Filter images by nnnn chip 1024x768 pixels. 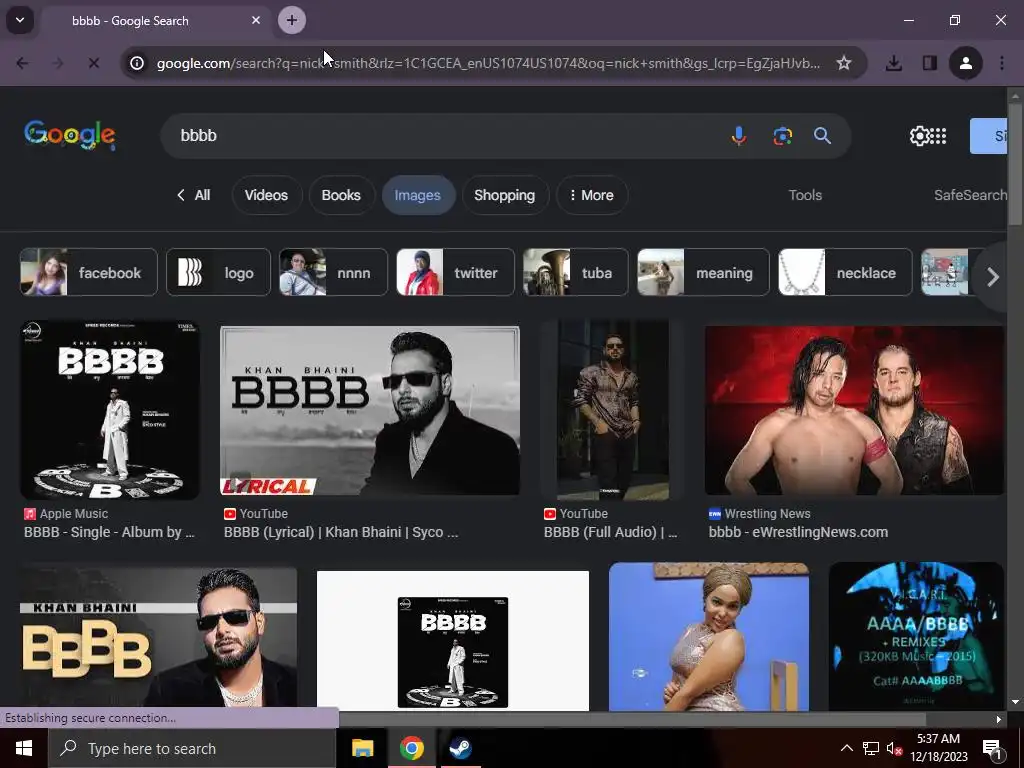click(x=333, y=272)
